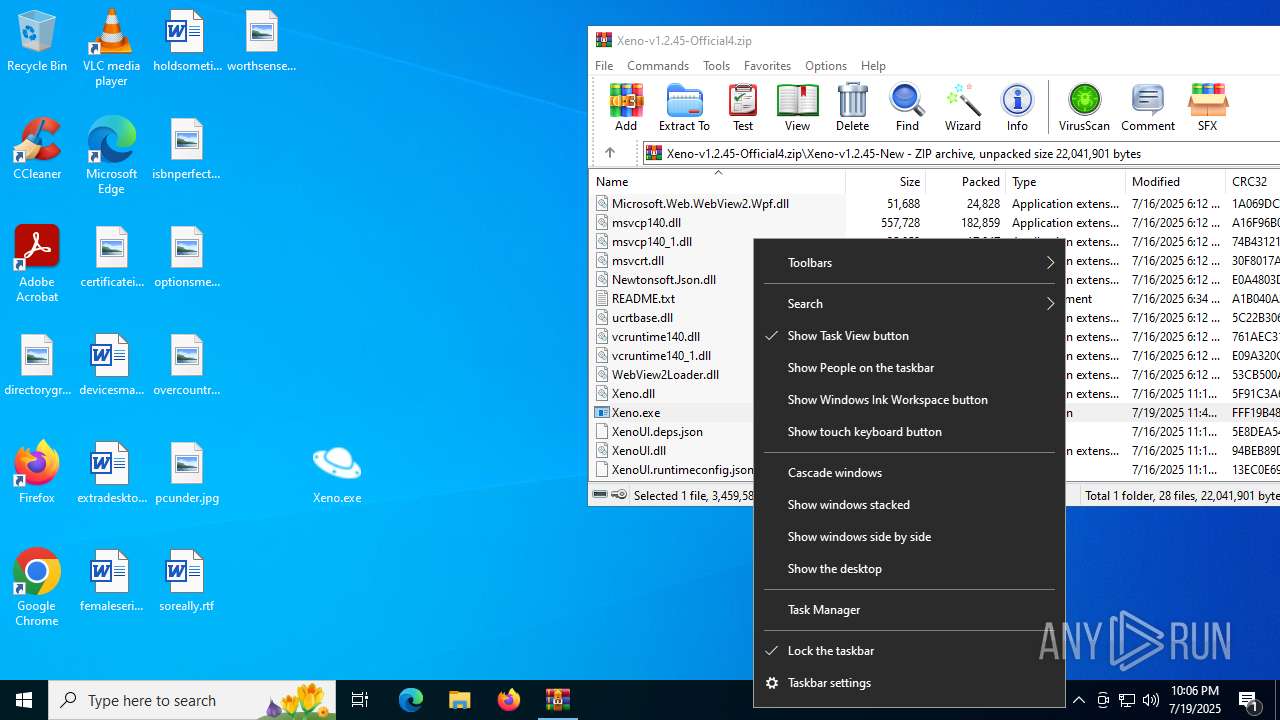Select Google Chrome desktop icon

click(x=37, y=588)
